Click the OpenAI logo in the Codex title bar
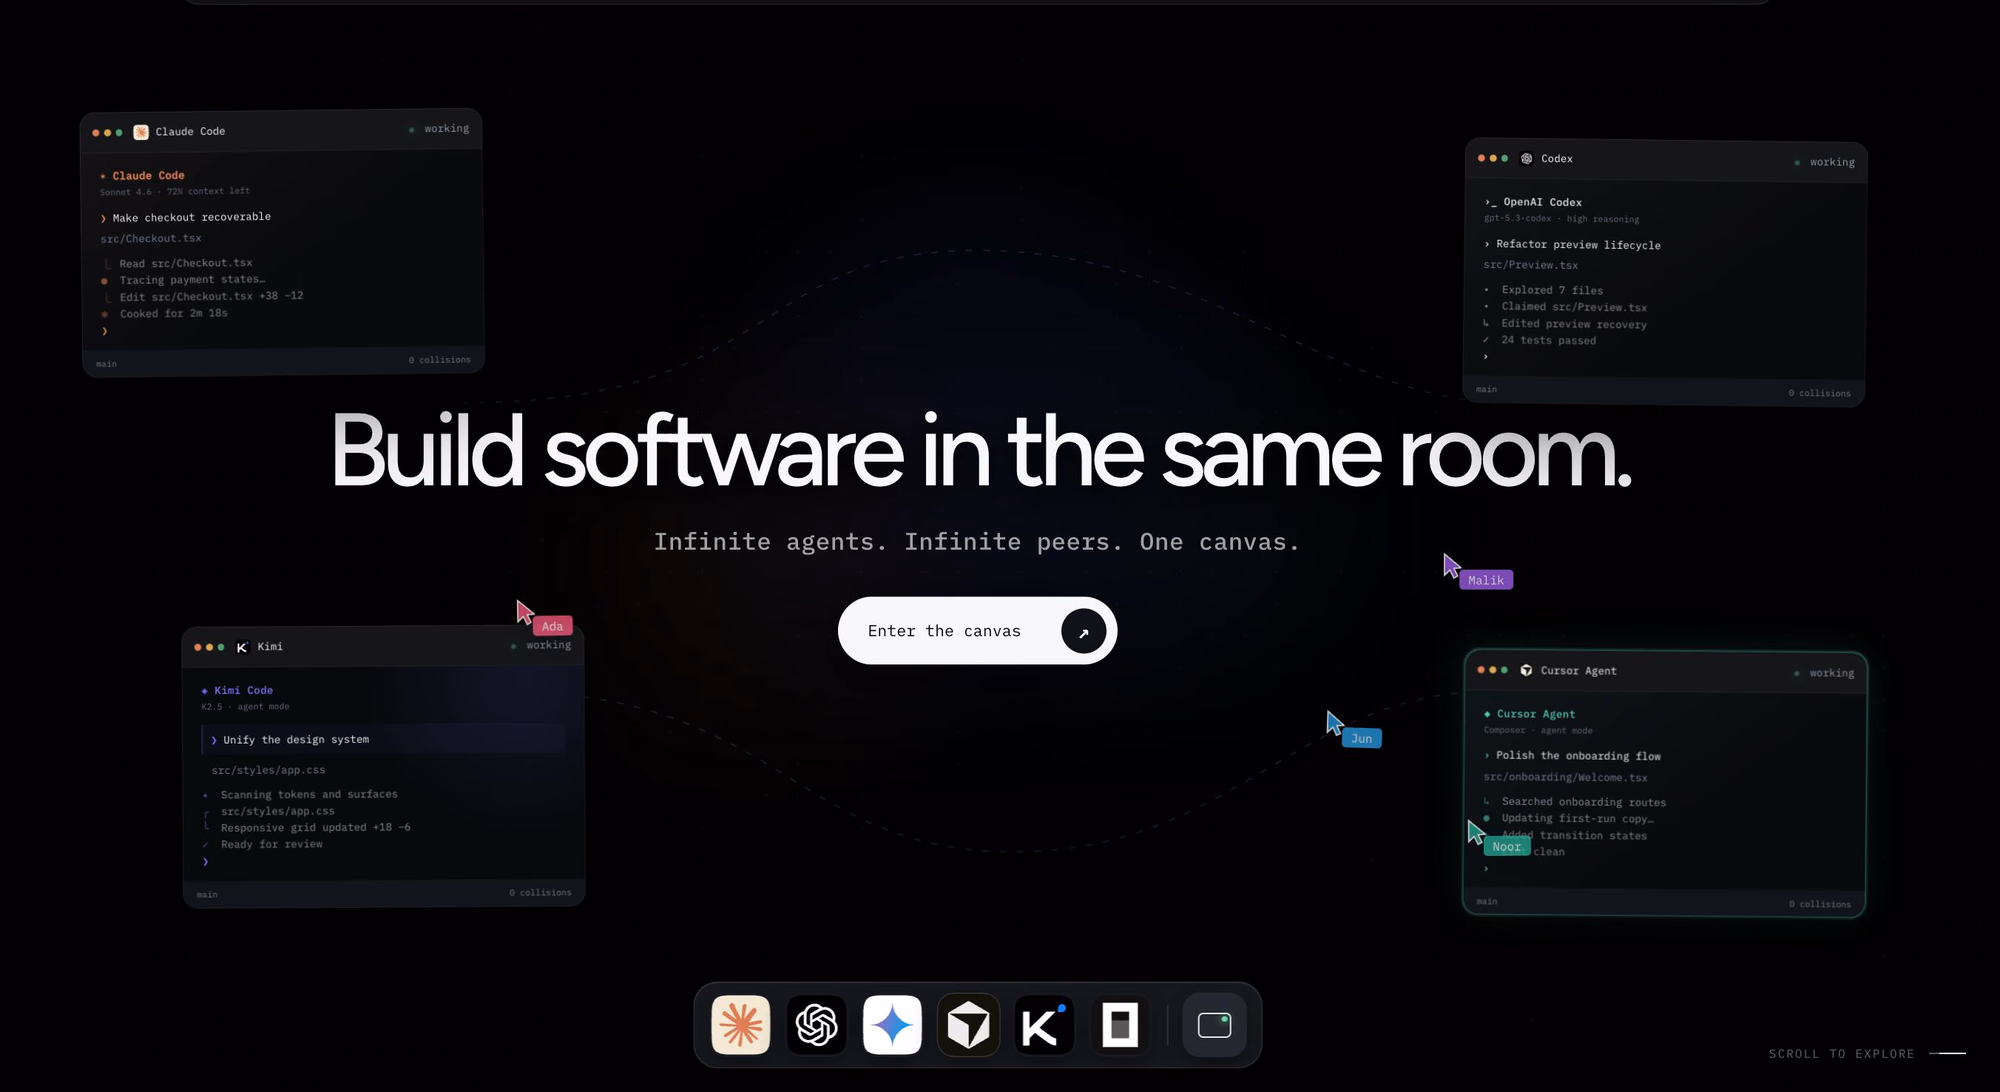 (1527, 158)
